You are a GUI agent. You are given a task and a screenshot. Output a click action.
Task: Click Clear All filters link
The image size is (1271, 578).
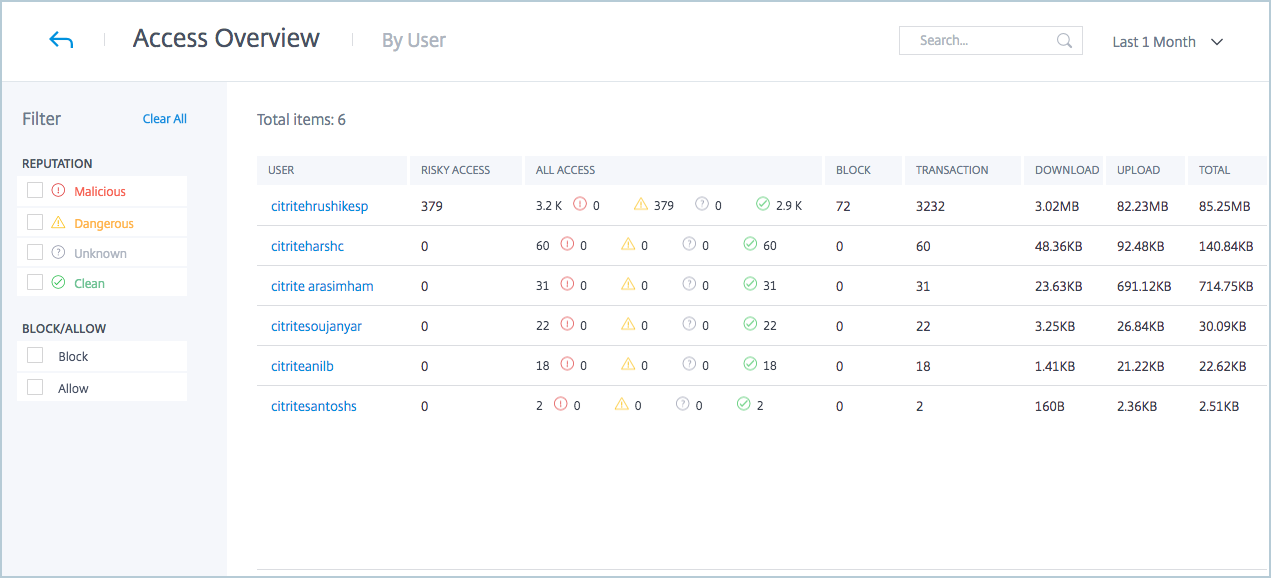point(164,119)
